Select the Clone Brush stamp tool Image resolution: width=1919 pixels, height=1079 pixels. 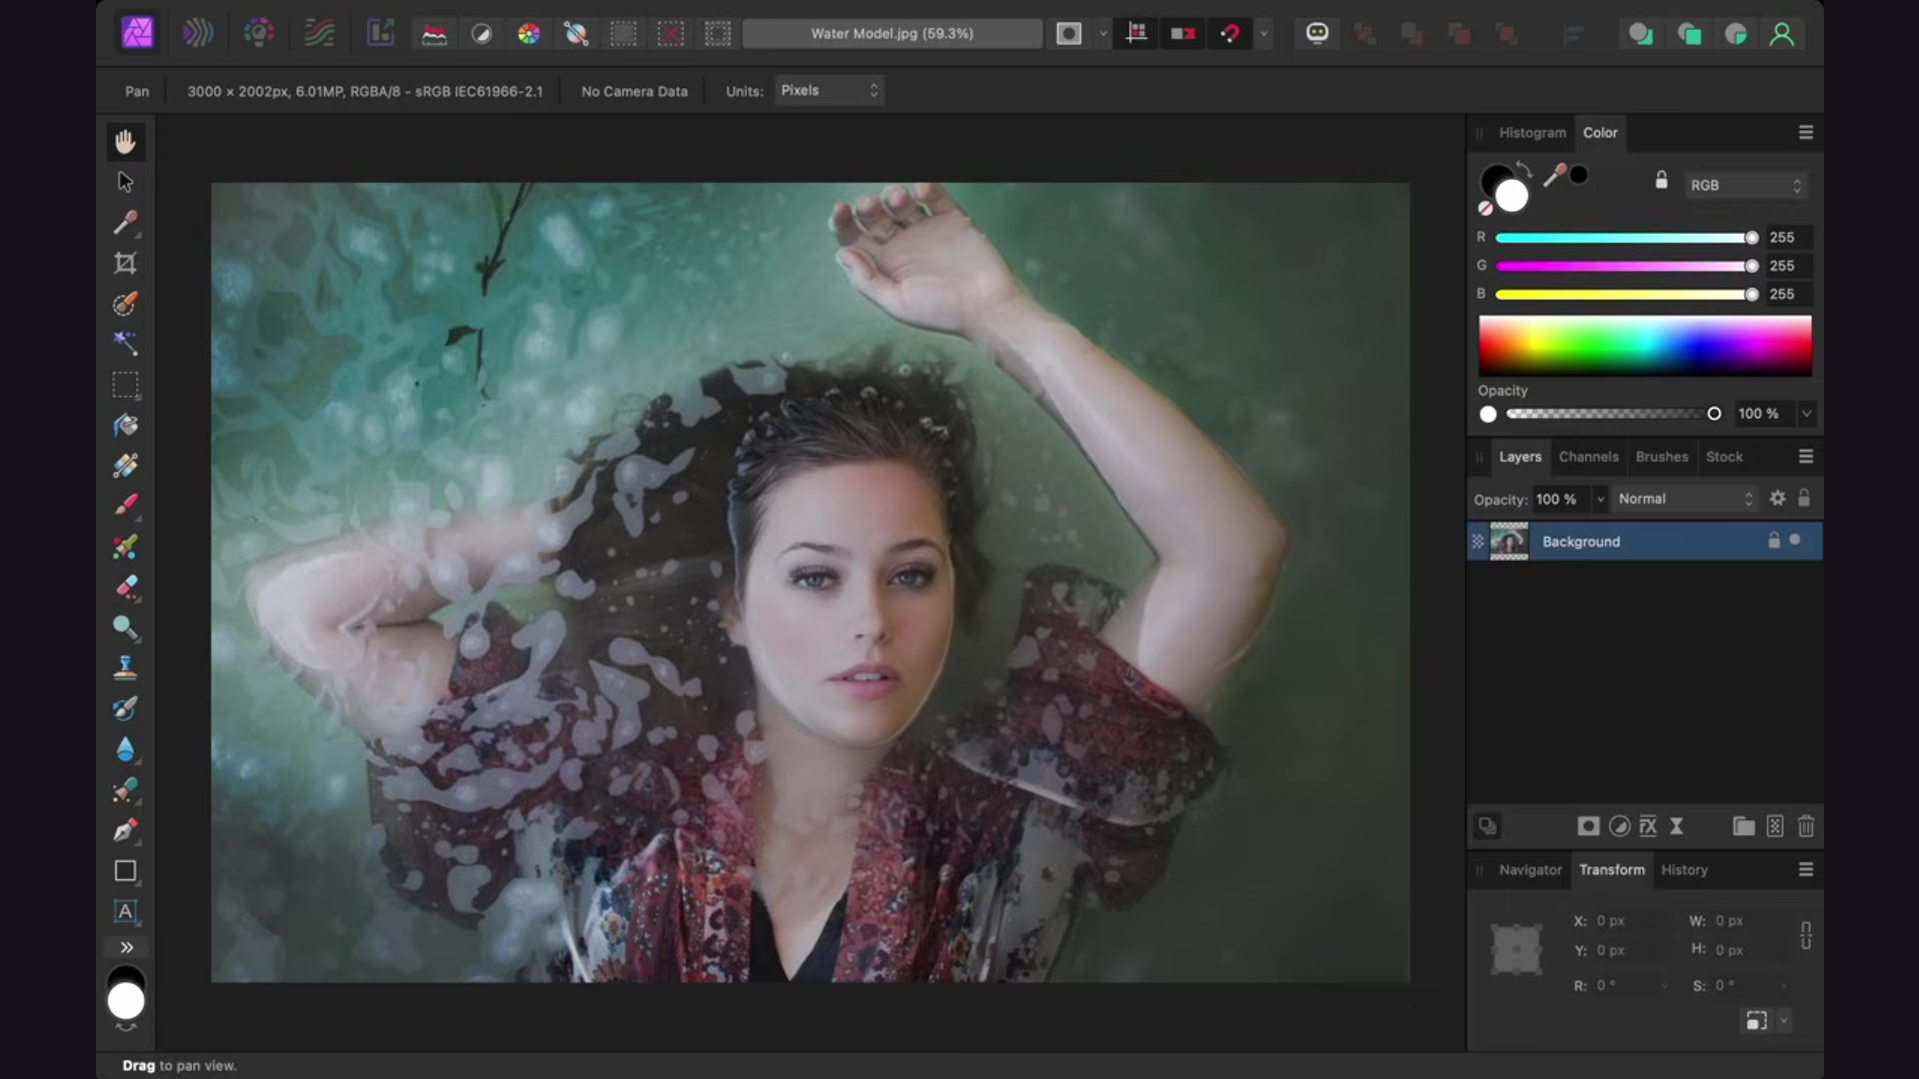pyautogui.click(x=125, y=667)
